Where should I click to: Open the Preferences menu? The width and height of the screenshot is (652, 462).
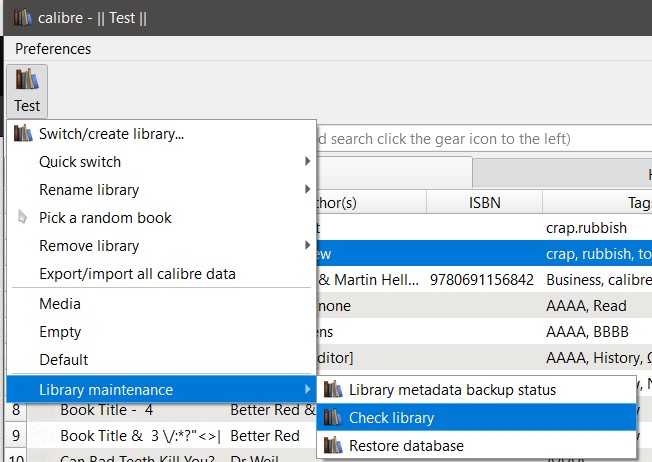click(x=53, y=48)
